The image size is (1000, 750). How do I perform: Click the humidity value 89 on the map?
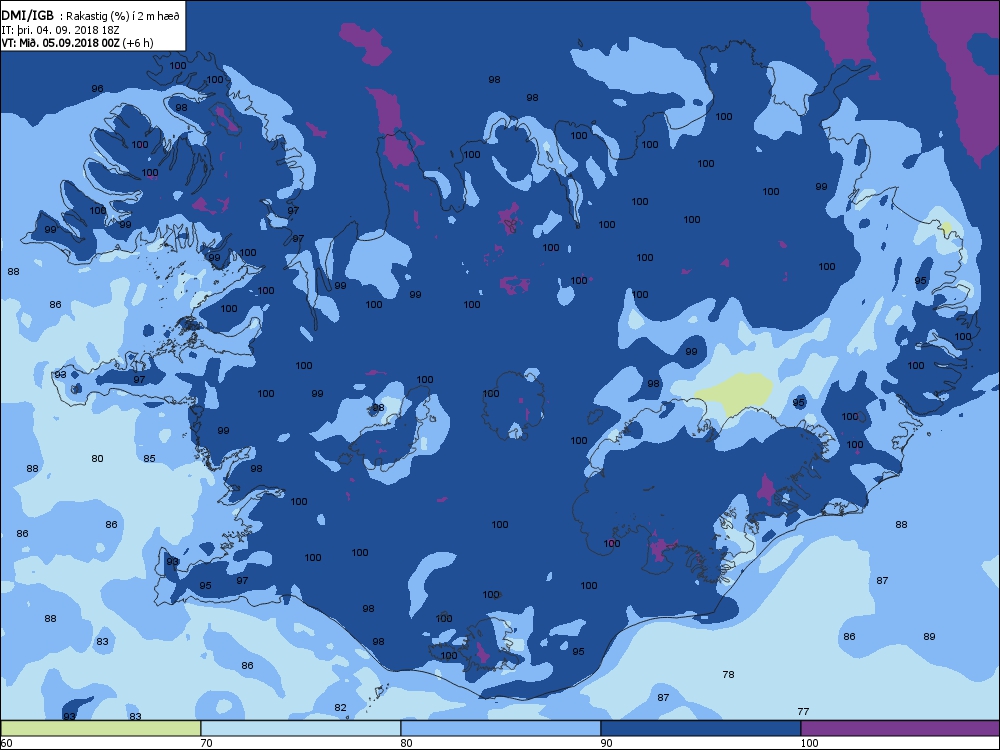tap(929, 636)
